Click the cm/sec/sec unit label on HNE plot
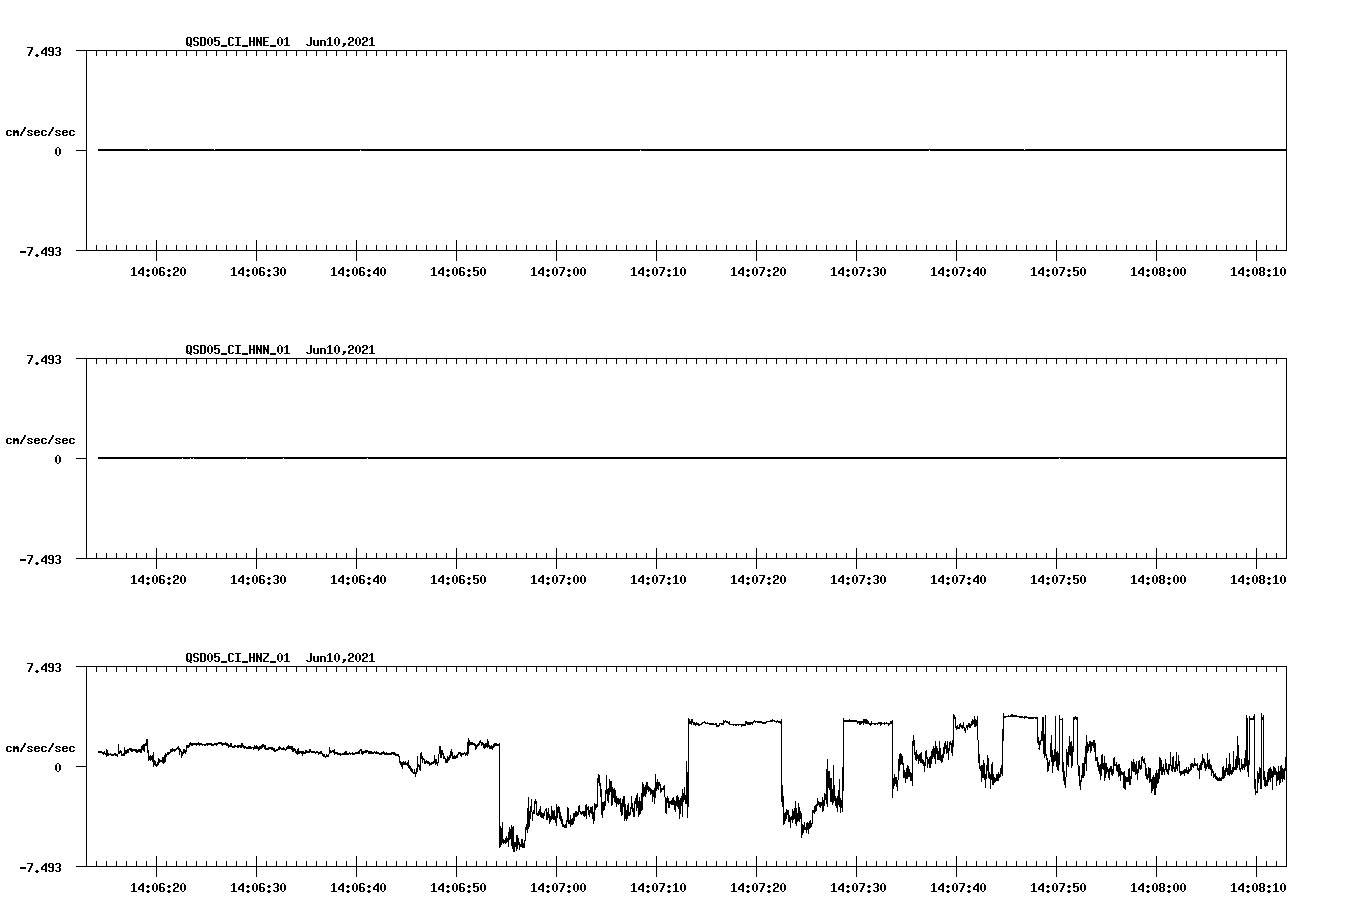1358x924 pixels. [40, 132]
